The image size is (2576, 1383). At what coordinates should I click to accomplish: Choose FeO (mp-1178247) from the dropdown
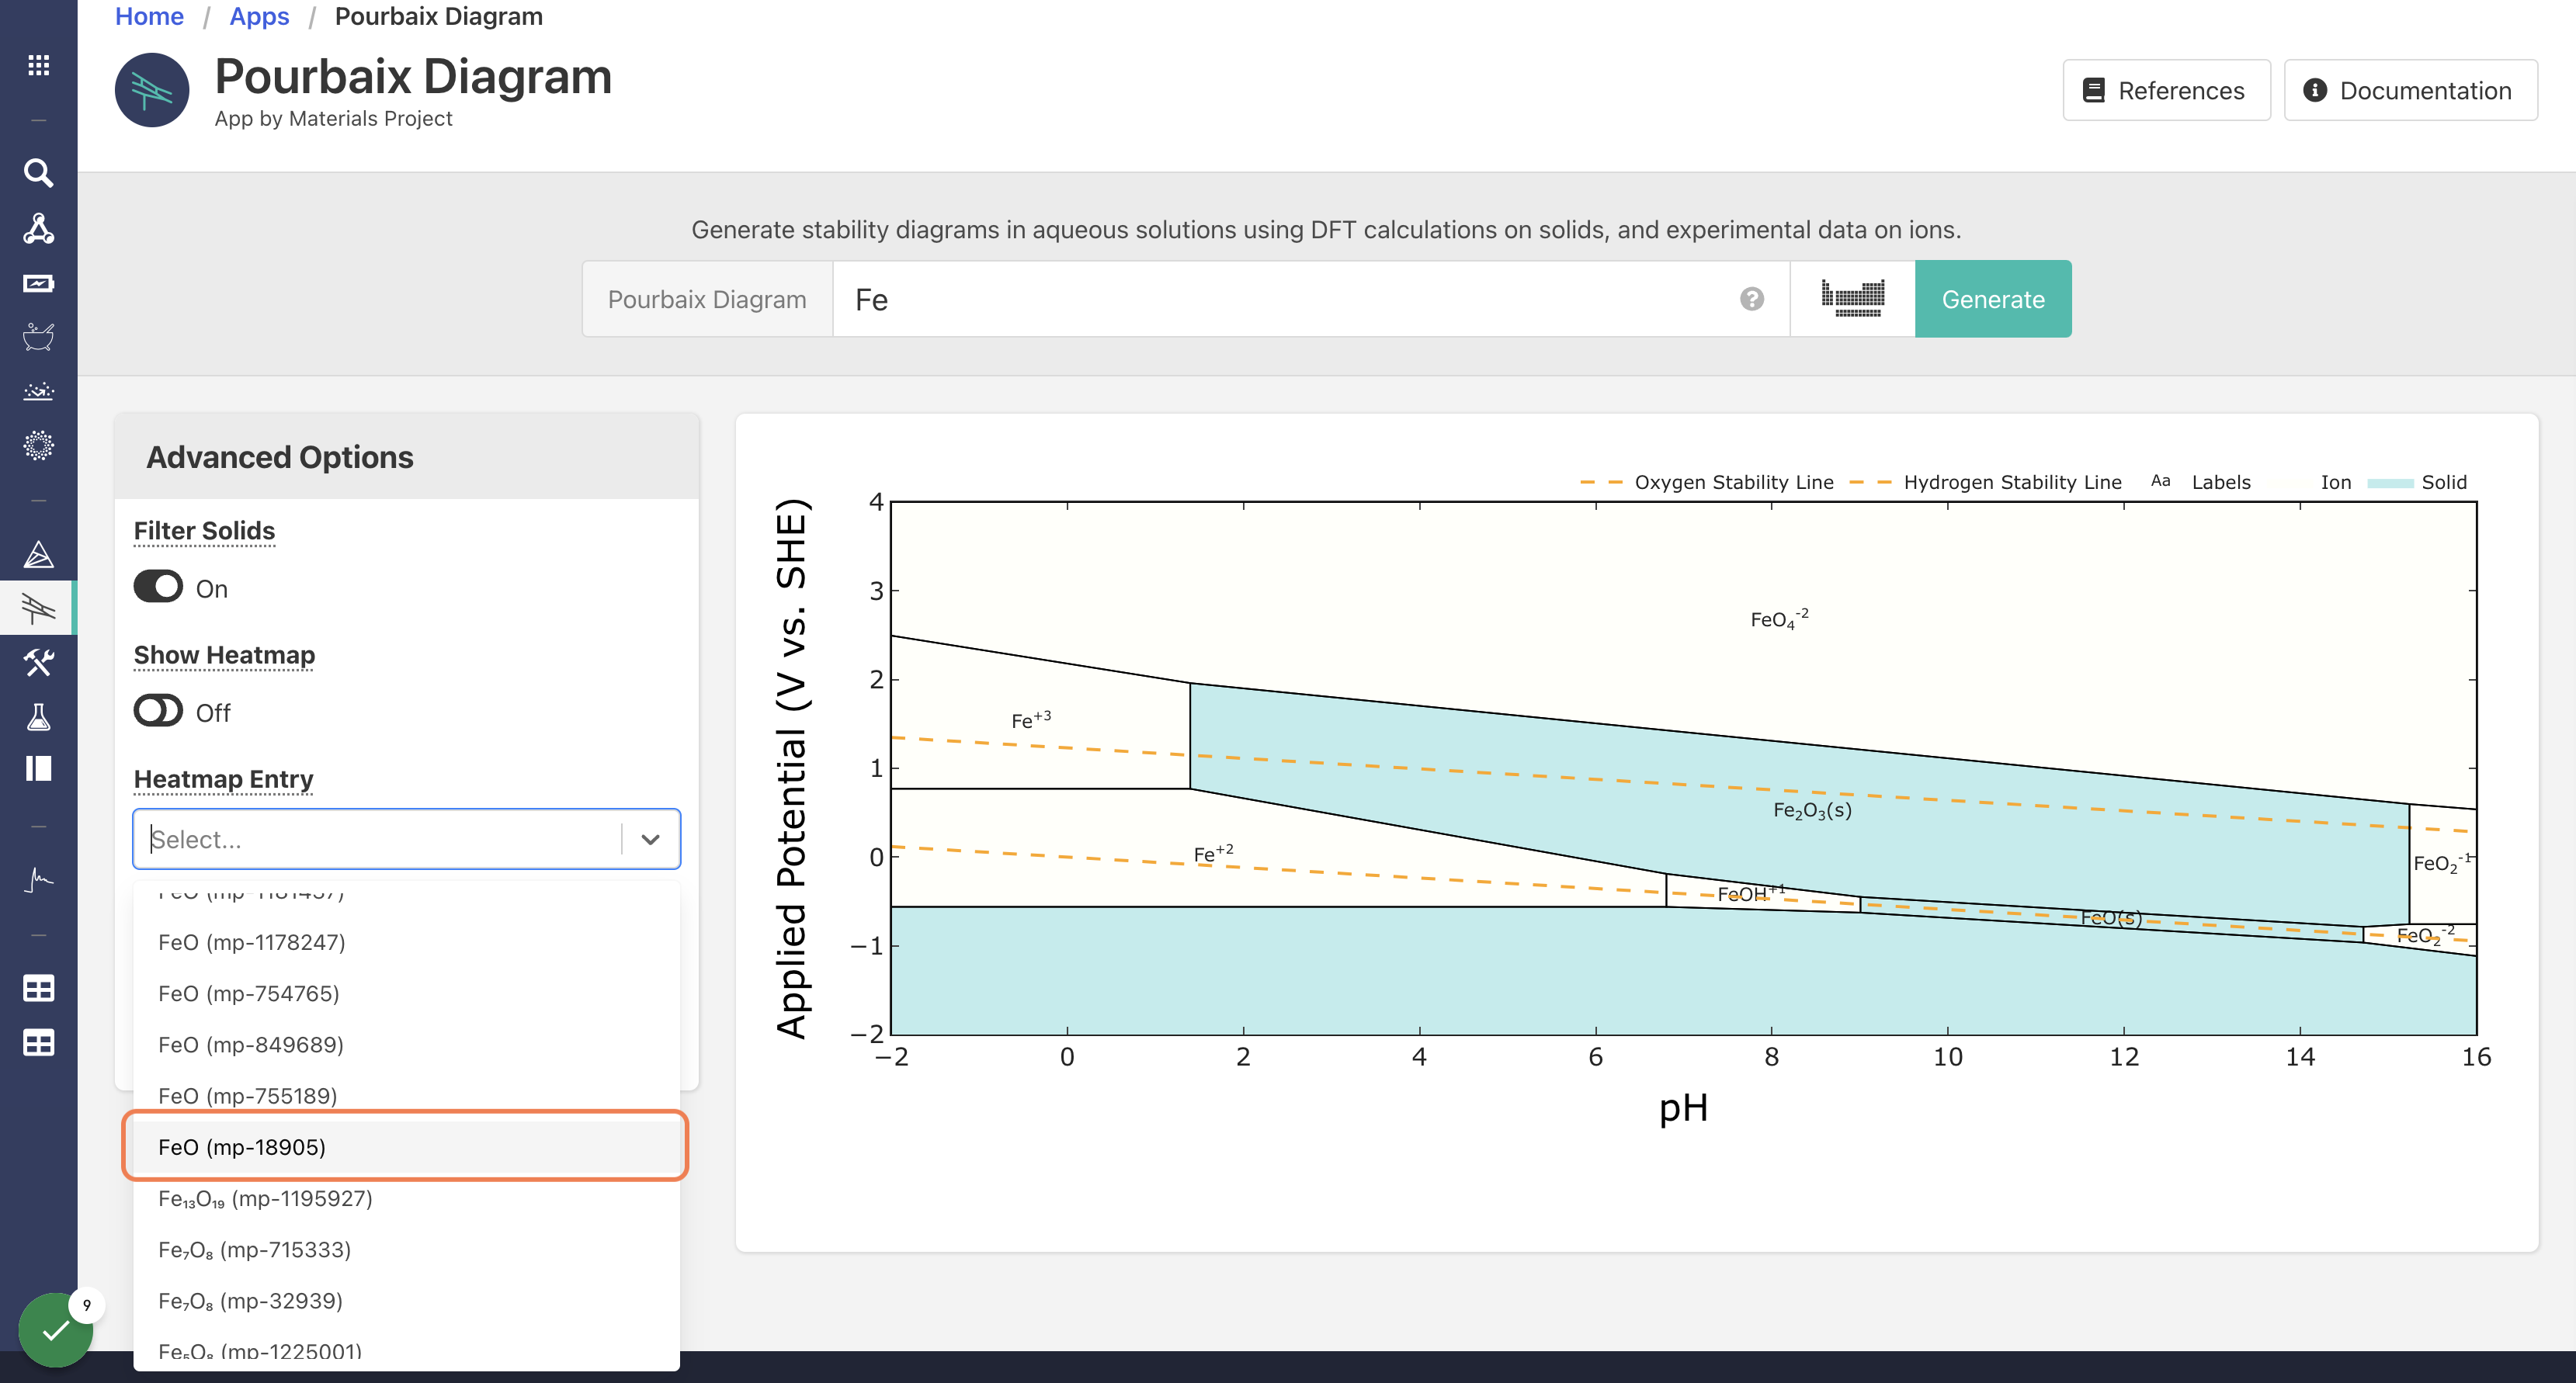(x=406, y=942)
